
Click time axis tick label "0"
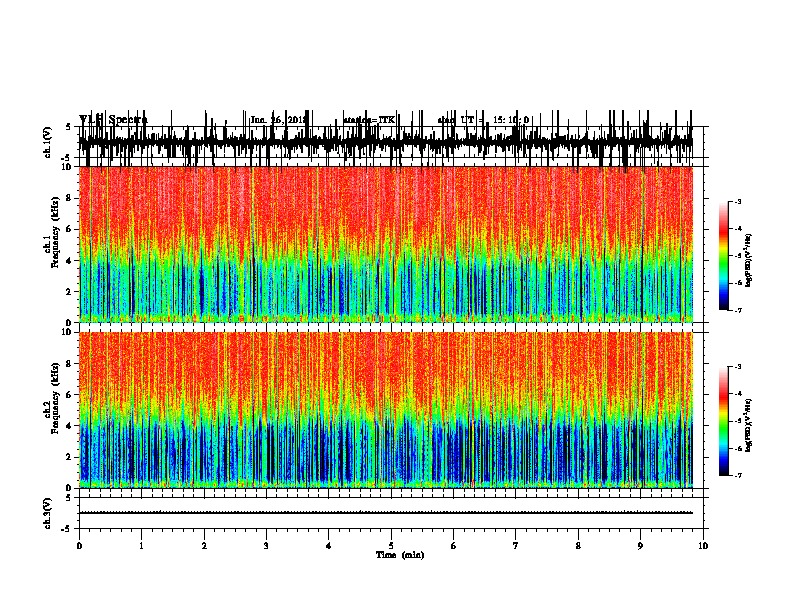tap(79, 546)
